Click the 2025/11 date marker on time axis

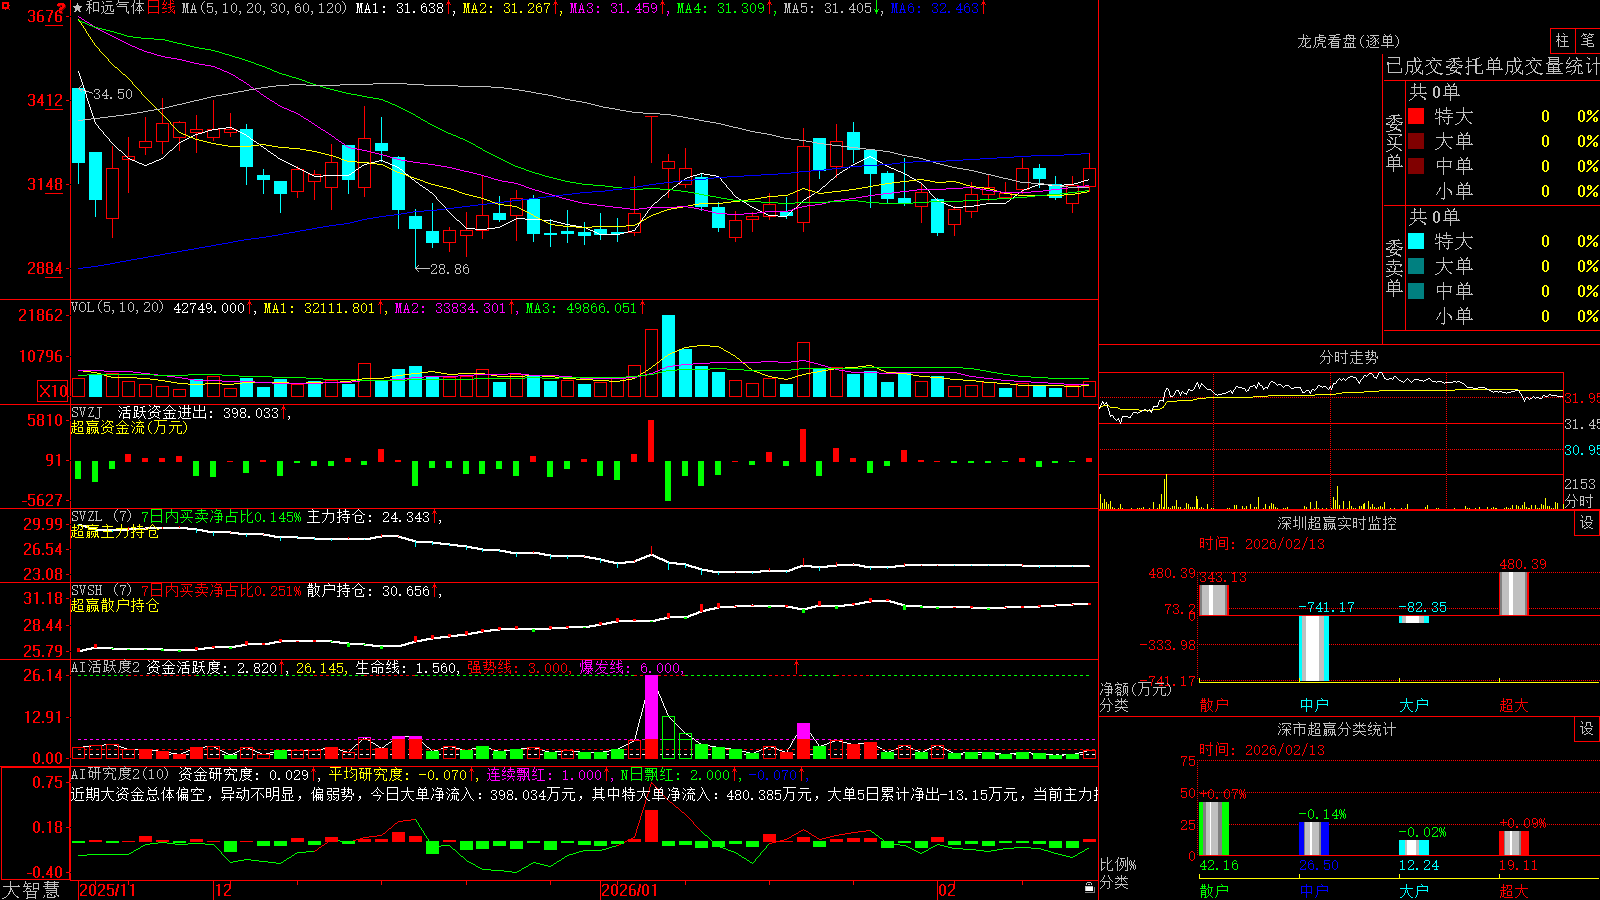tap(107, 890)
